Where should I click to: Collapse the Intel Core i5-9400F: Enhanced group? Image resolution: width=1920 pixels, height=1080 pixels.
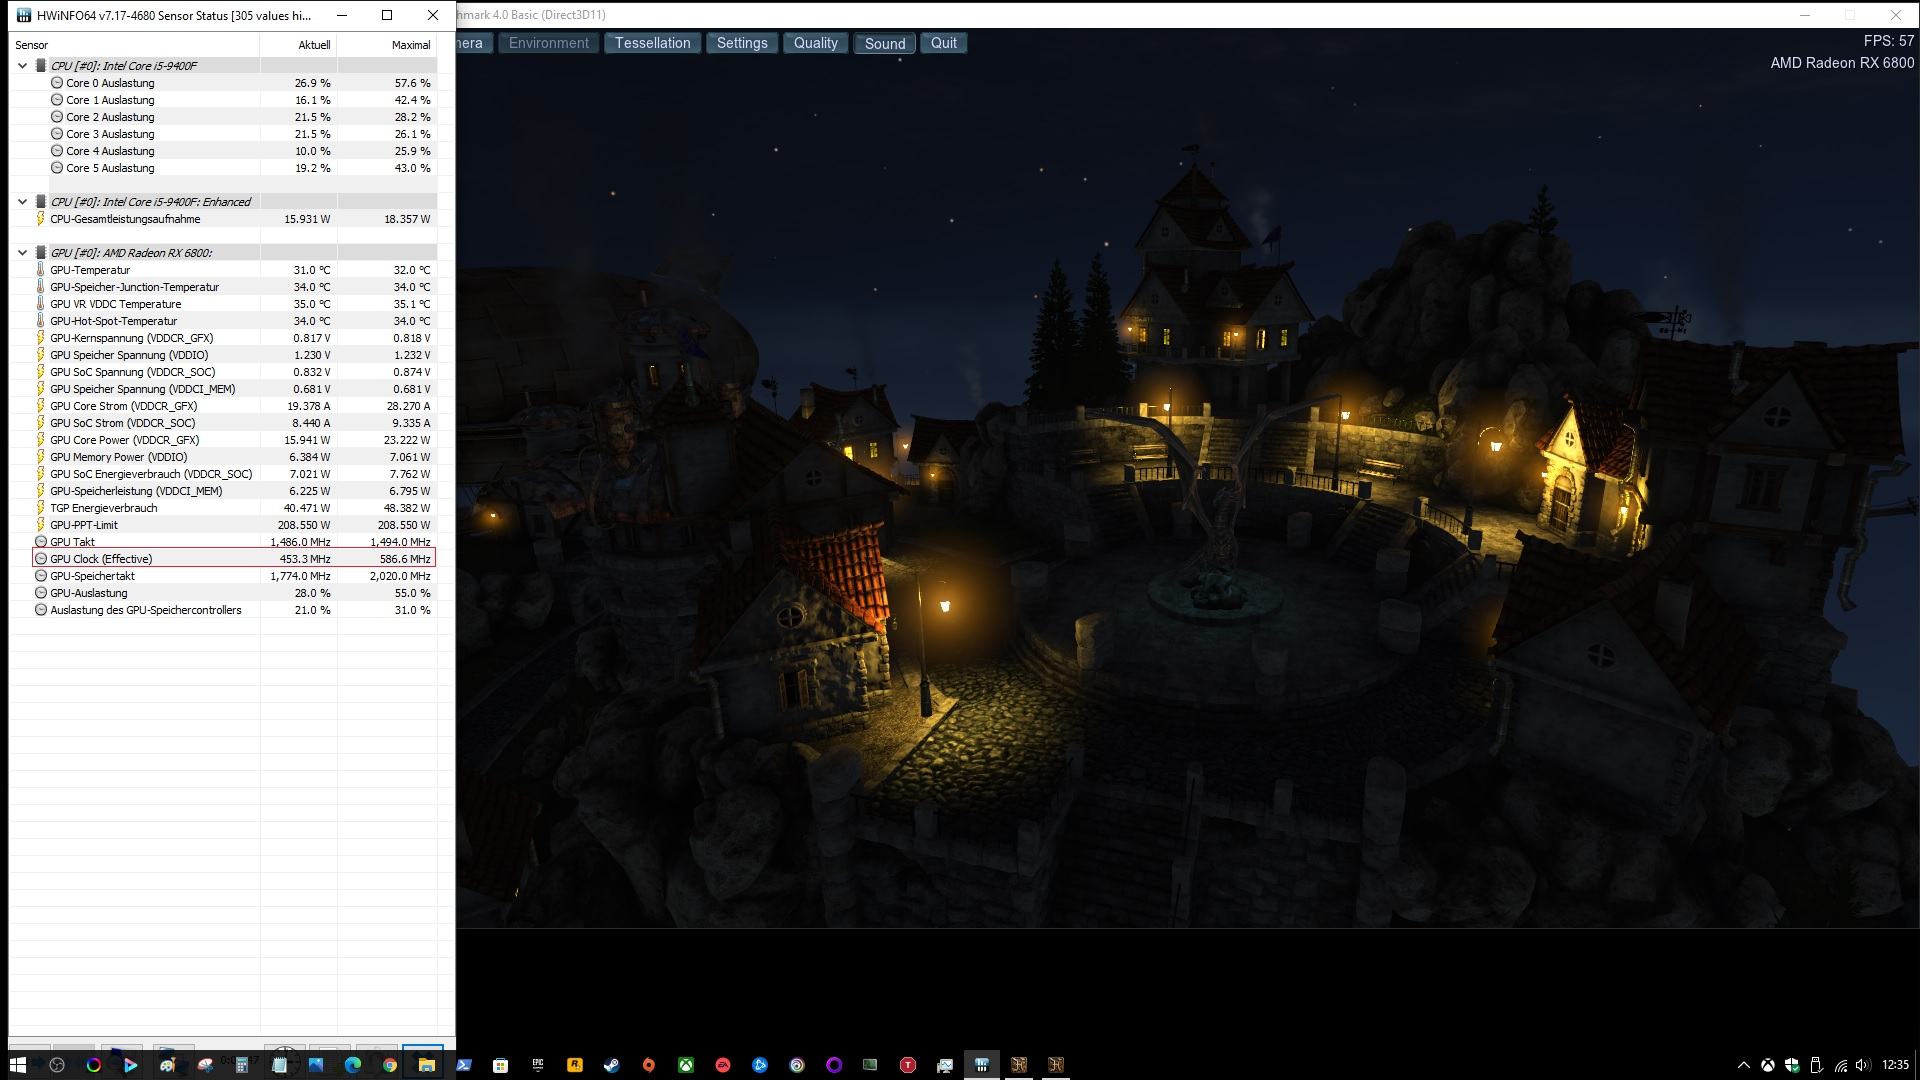22,202
